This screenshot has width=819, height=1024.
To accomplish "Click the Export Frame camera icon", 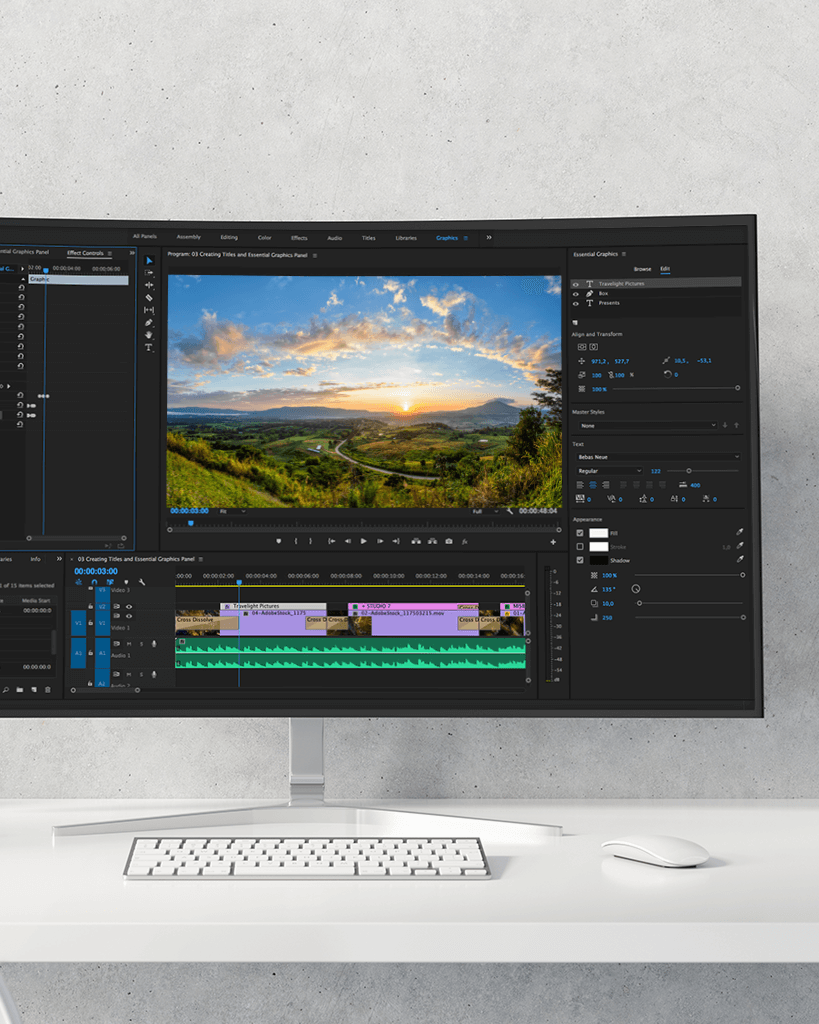I will pyautogui.click(x=448, y=541).
